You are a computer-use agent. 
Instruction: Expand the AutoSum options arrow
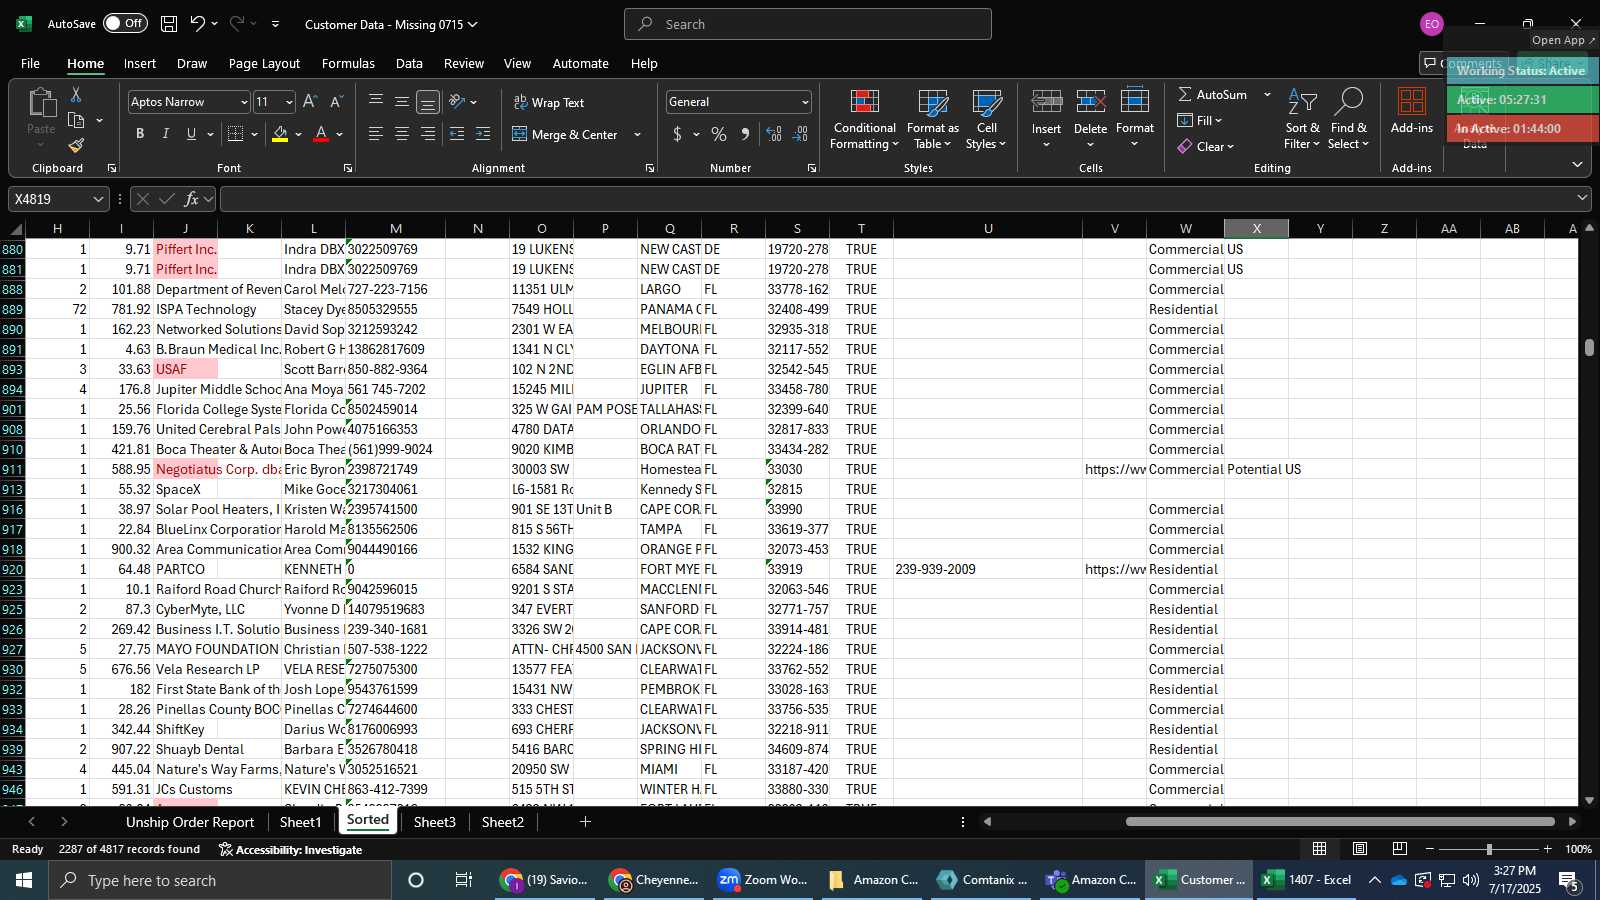pos(1267,94)
